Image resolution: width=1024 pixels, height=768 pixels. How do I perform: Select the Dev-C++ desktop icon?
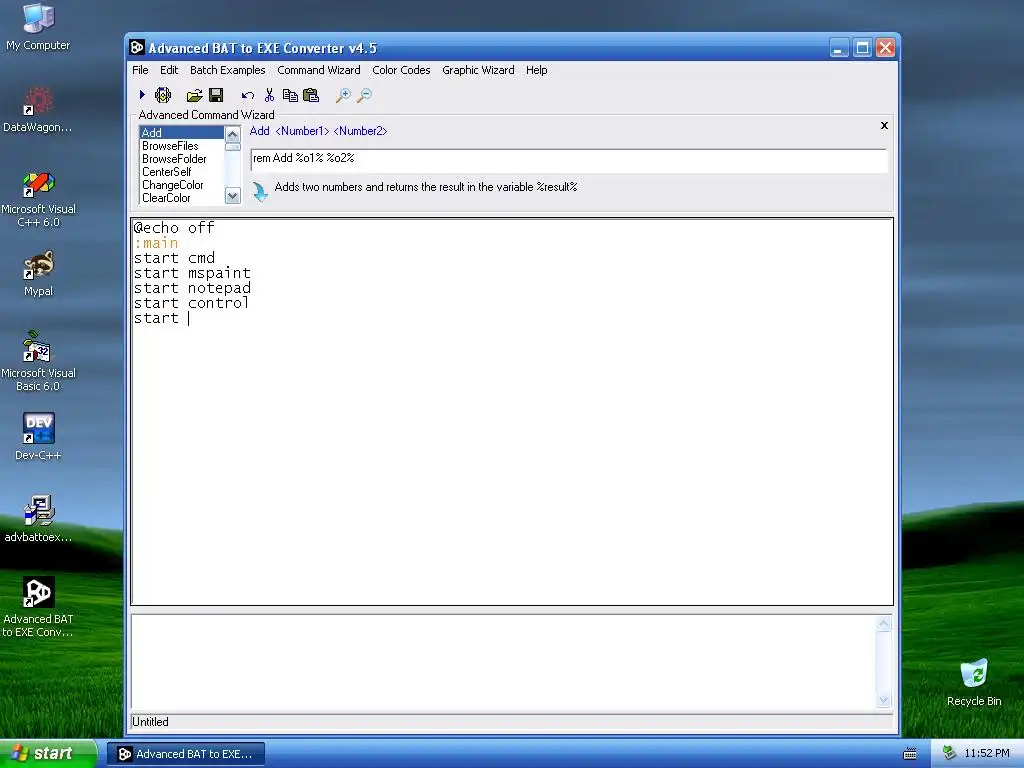38,436
